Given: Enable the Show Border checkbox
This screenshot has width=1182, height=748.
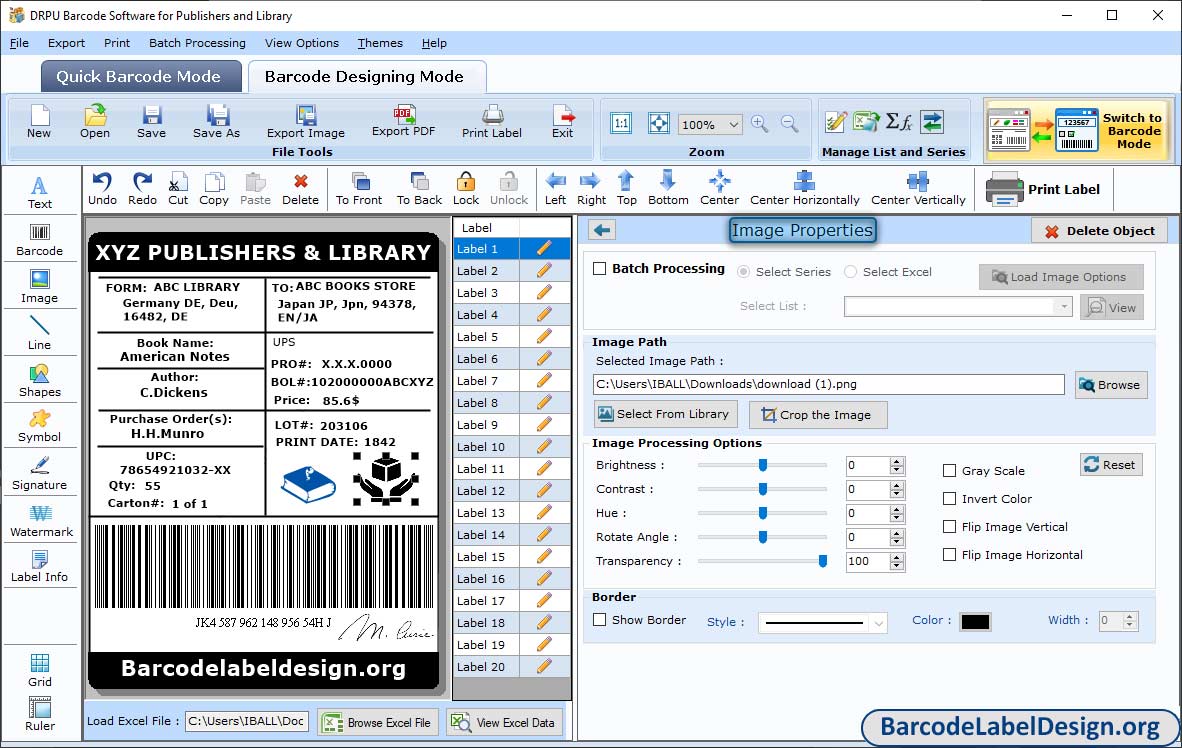Looking at the screenshot, I should coord(600,620).
